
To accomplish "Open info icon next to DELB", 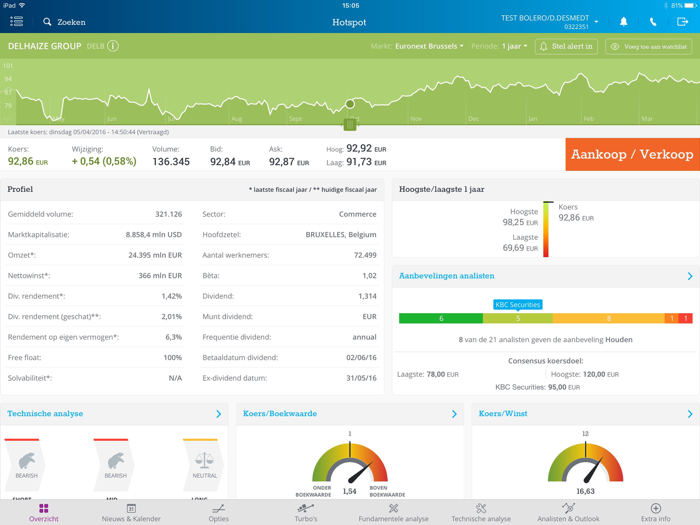I will point(113,46).
